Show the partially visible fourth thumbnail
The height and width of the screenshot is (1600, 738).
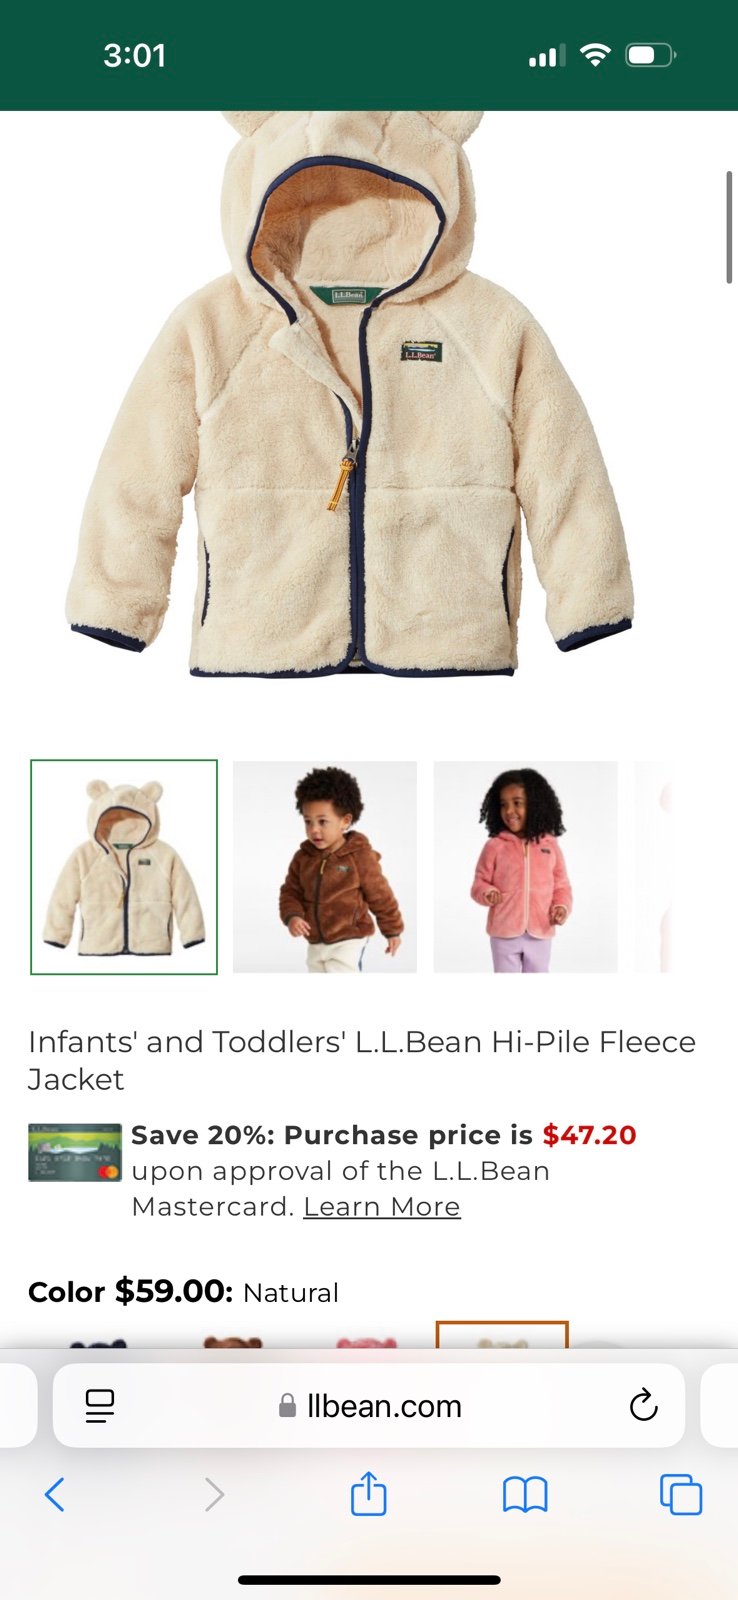click(x=652, y=867)
